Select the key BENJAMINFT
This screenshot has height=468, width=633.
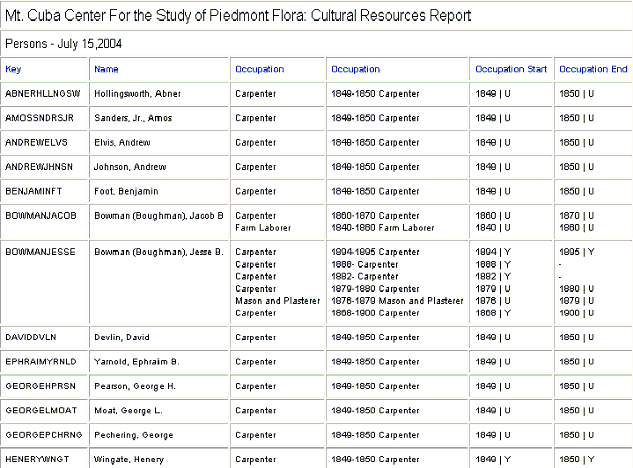34,191
